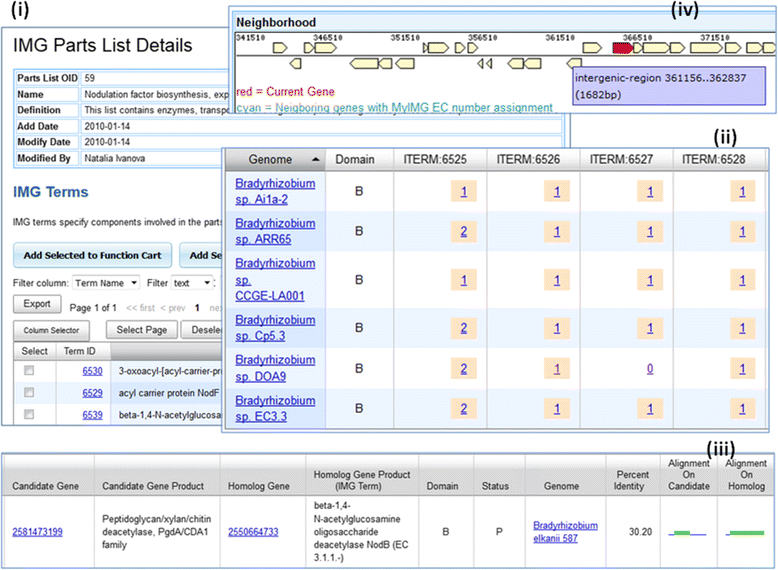The image size is (778, 570).
Task: Check the checkbox for term 6530
Action: (29, 371)
